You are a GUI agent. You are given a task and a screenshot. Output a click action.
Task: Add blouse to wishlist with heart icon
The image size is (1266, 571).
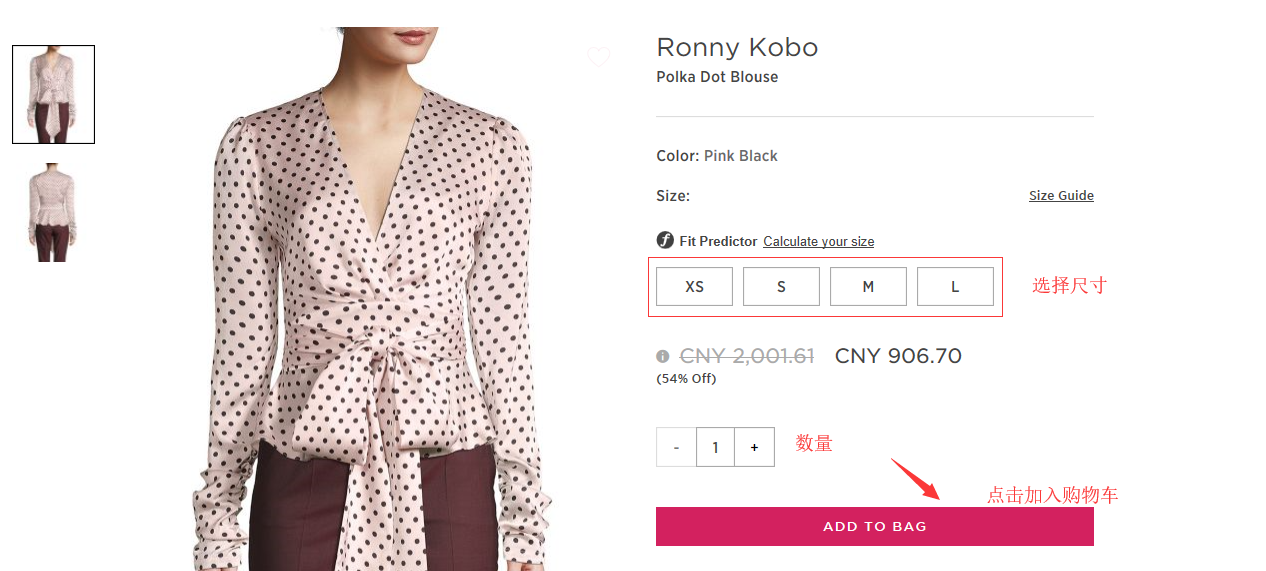point(598,58)
